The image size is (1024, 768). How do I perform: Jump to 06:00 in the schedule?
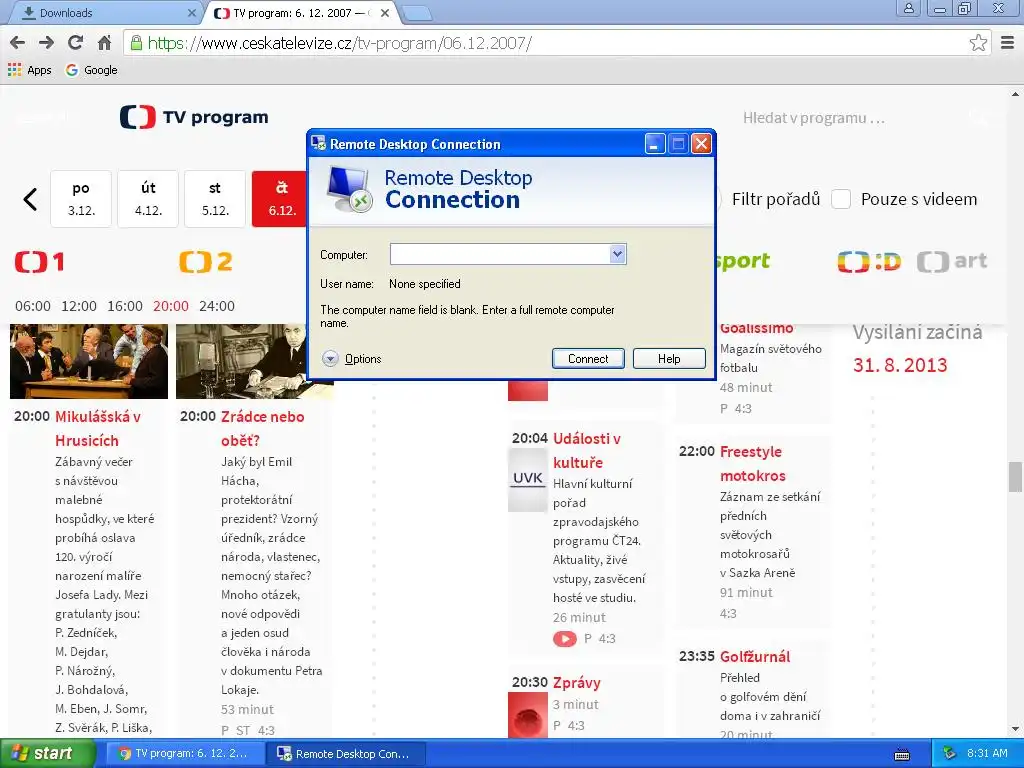coord(33,306)
